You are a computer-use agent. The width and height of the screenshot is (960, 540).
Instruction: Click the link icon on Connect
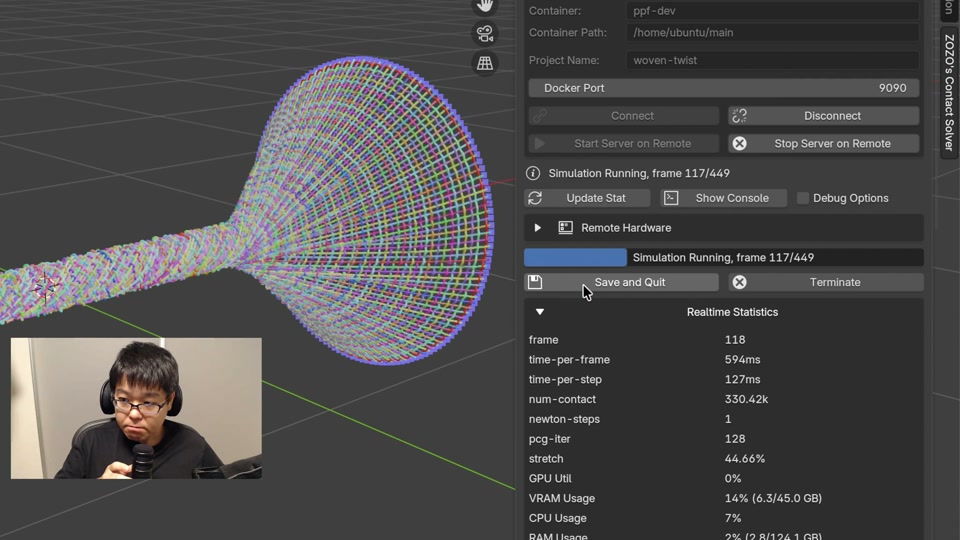(x=540, y=116)
